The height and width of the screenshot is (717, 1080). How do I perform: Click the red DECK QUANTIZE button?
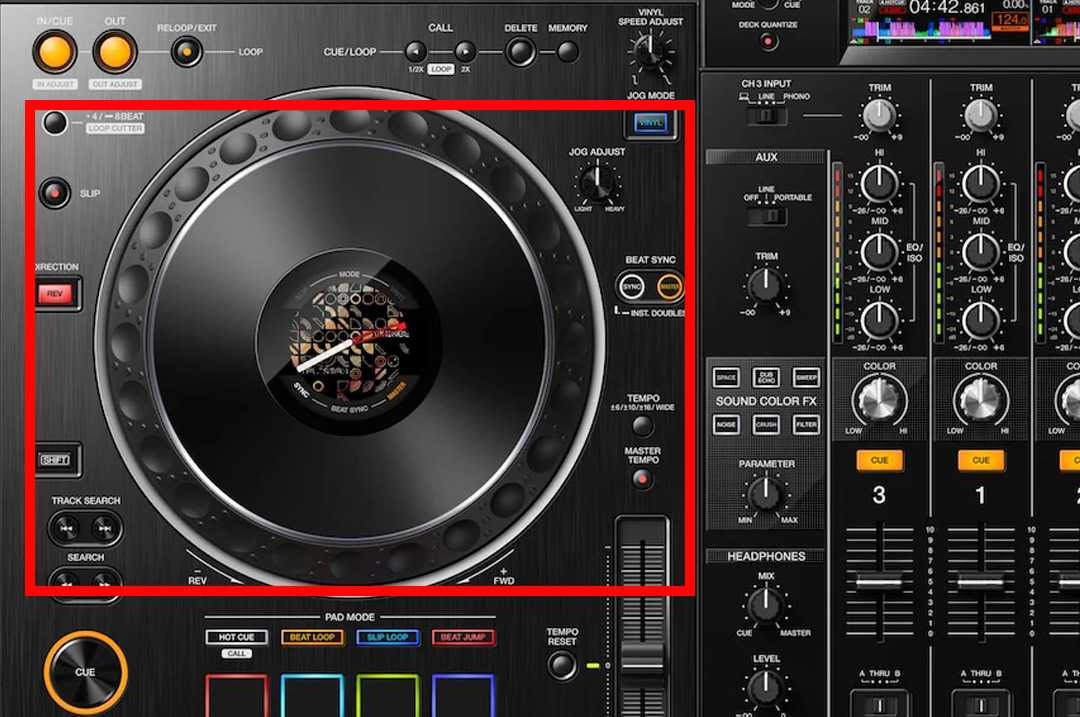[768, 41]
